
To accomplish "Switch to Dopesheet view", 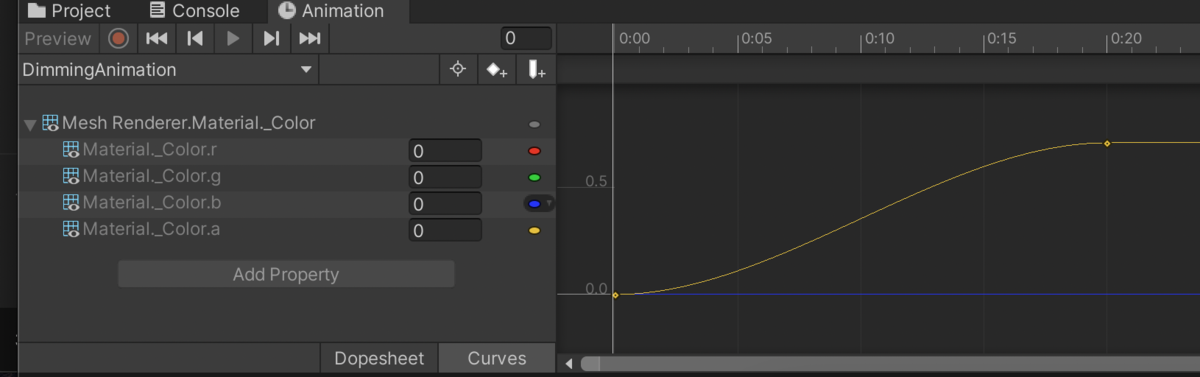I will point(379,358).
